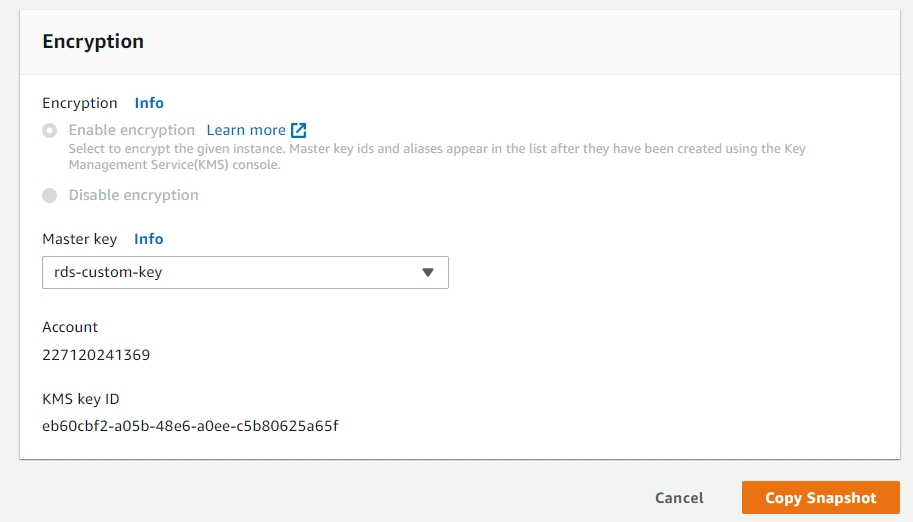Click the Encryption section heading
The height and width of the screenshot is (522, 913).
[93, 42]
